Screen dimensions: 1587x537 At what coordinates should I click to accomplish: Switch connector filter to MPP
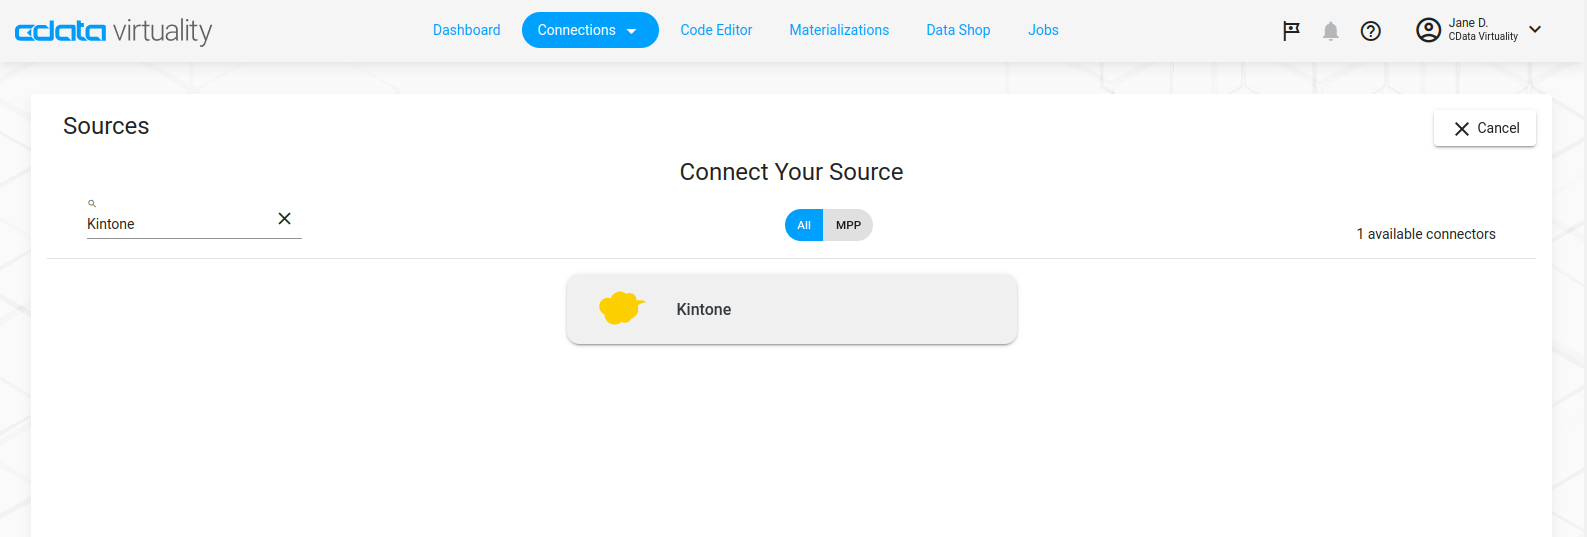tap(848, 225)
